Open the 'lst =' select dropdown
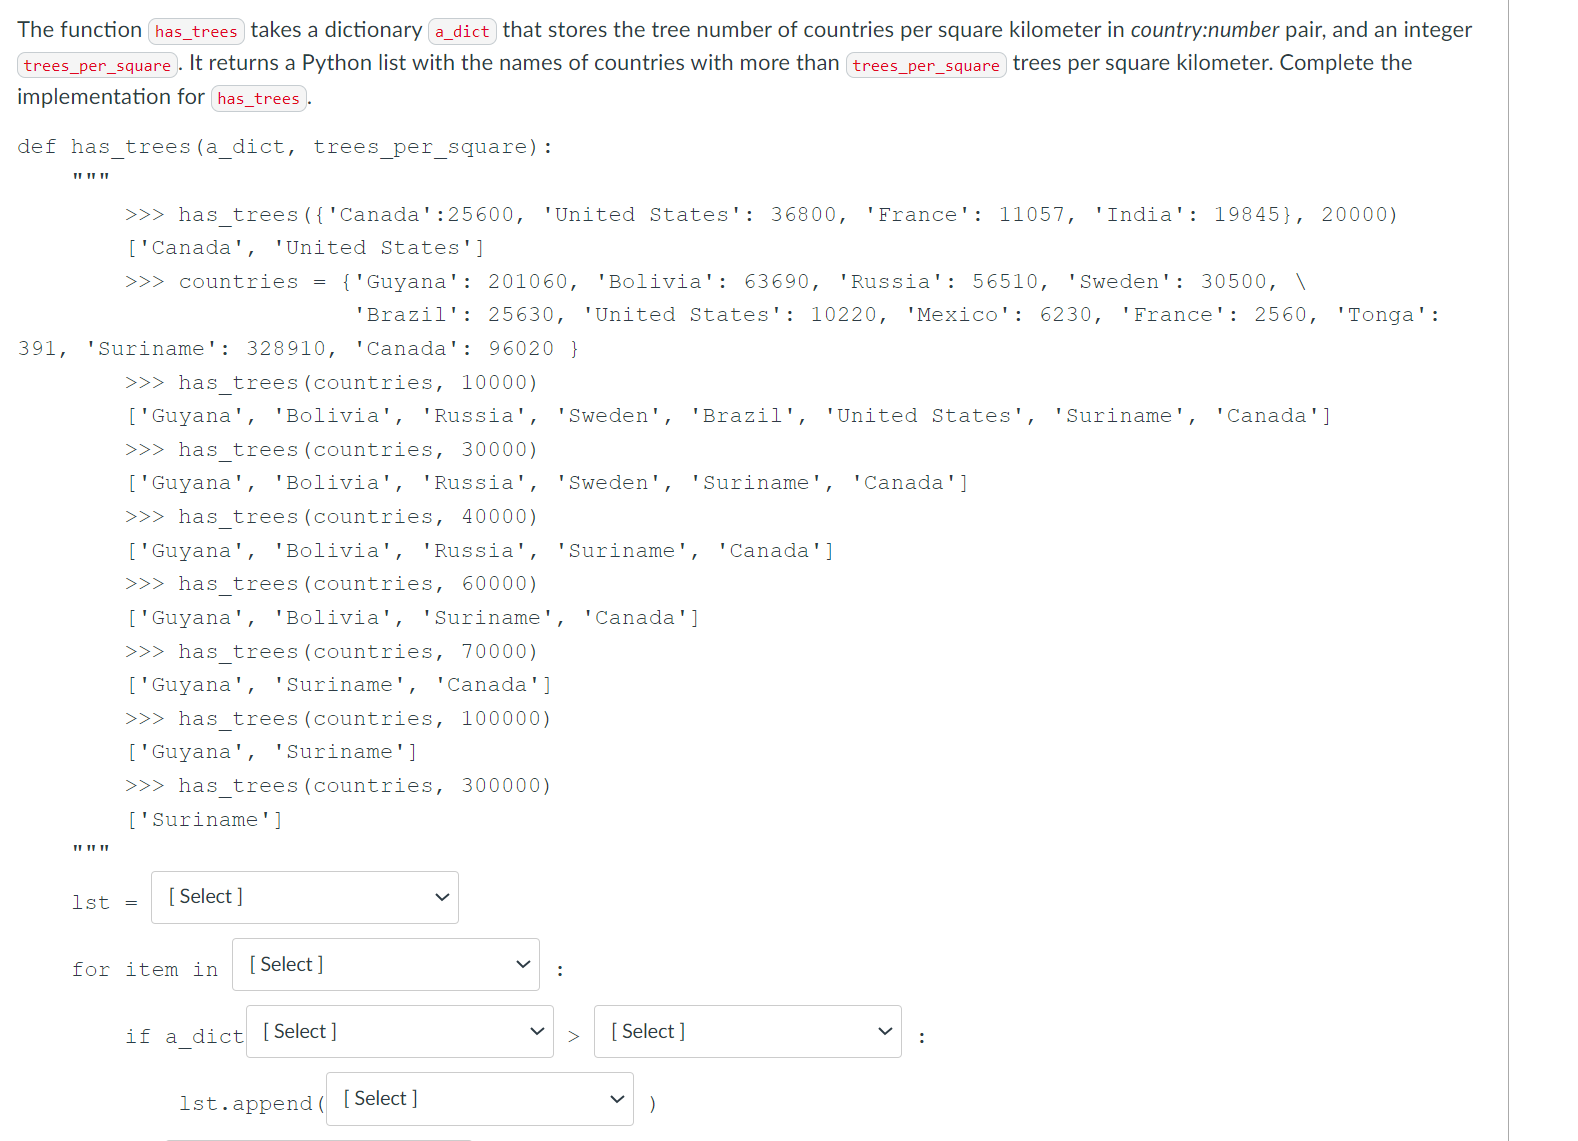 pos(305,897)
